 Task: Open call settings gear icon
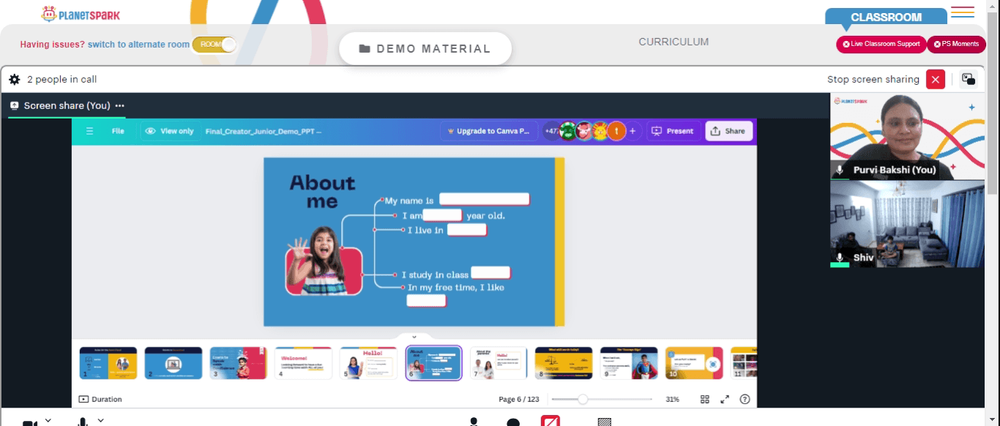[14, 79]
